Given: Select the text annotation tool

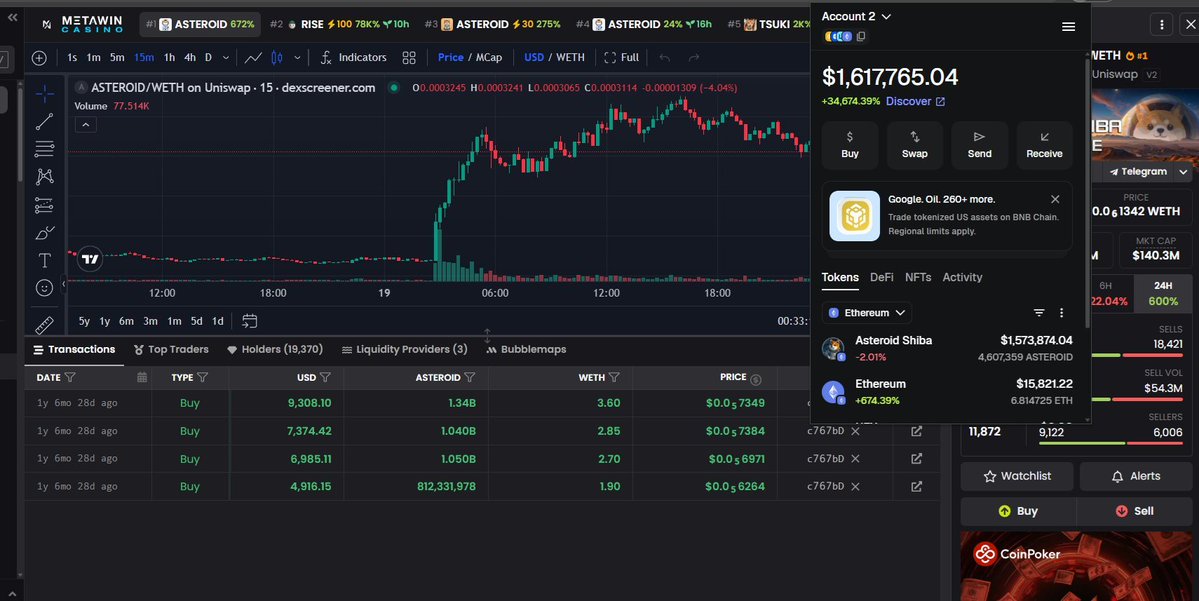Looking at the screenshot, I should coord(42,260).
